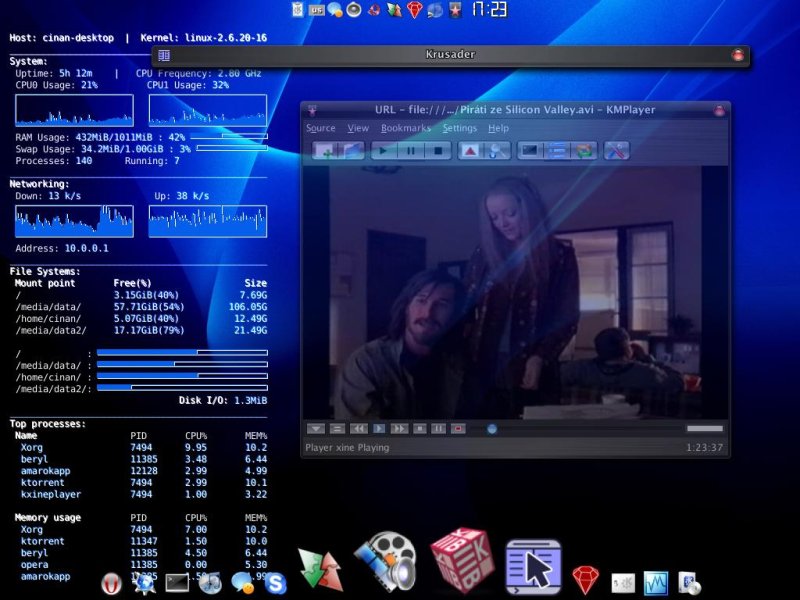
Task: Click the rewind button in player controls
Action: point(358,429)
